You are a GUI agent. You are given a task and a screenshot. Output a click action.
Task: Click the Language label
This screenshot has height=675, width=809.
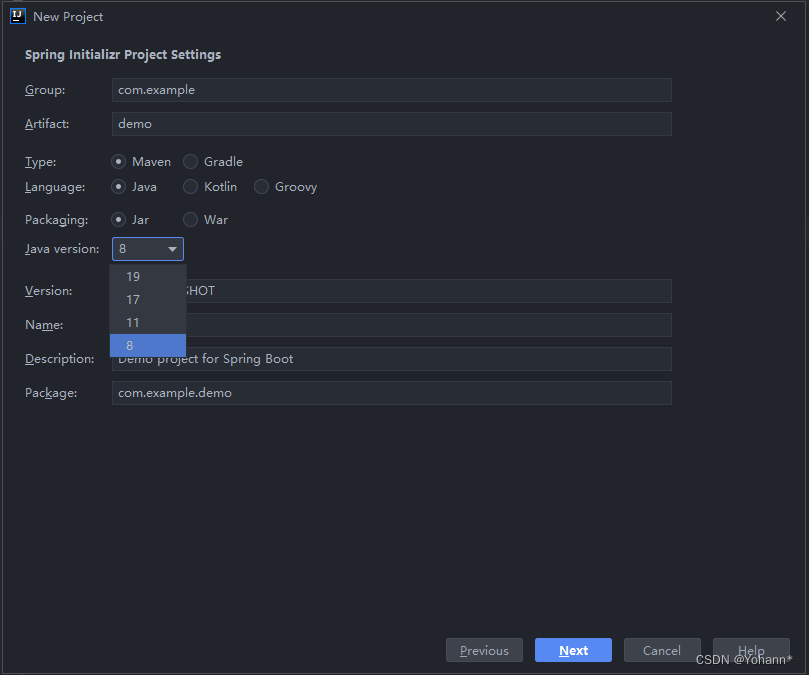55,187
